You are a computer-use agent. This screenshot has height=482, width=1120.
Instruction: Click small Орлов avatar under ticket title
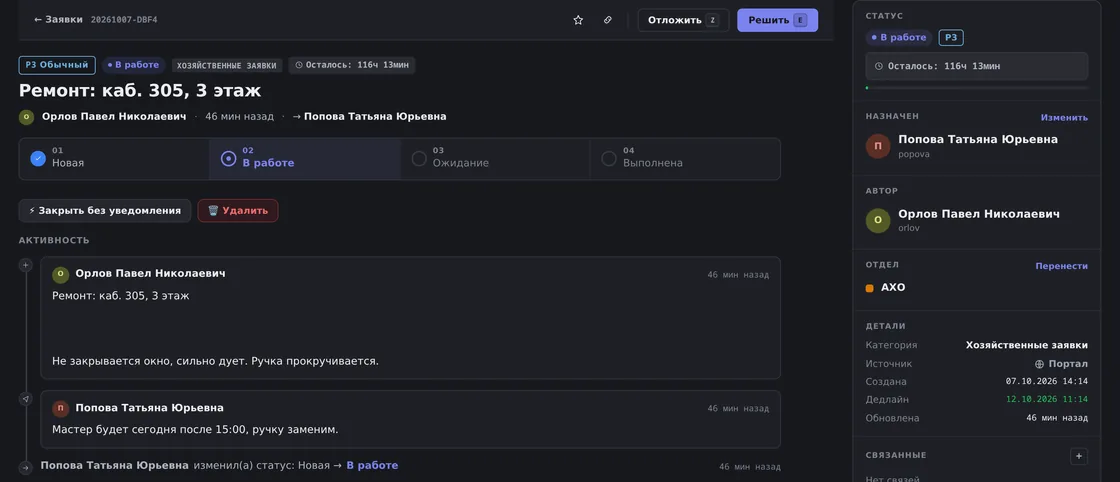[x=26, y=117]
